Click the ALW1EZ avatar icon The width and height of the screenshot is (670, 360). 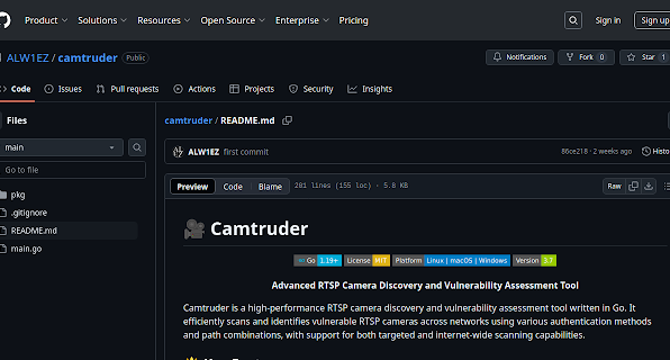point(178,152)
